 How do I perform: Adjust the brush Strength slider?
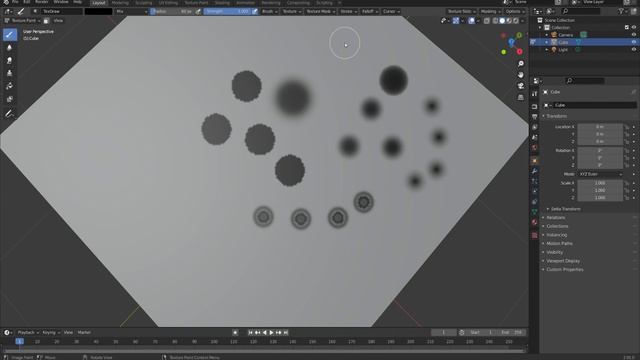click(227, 11)
